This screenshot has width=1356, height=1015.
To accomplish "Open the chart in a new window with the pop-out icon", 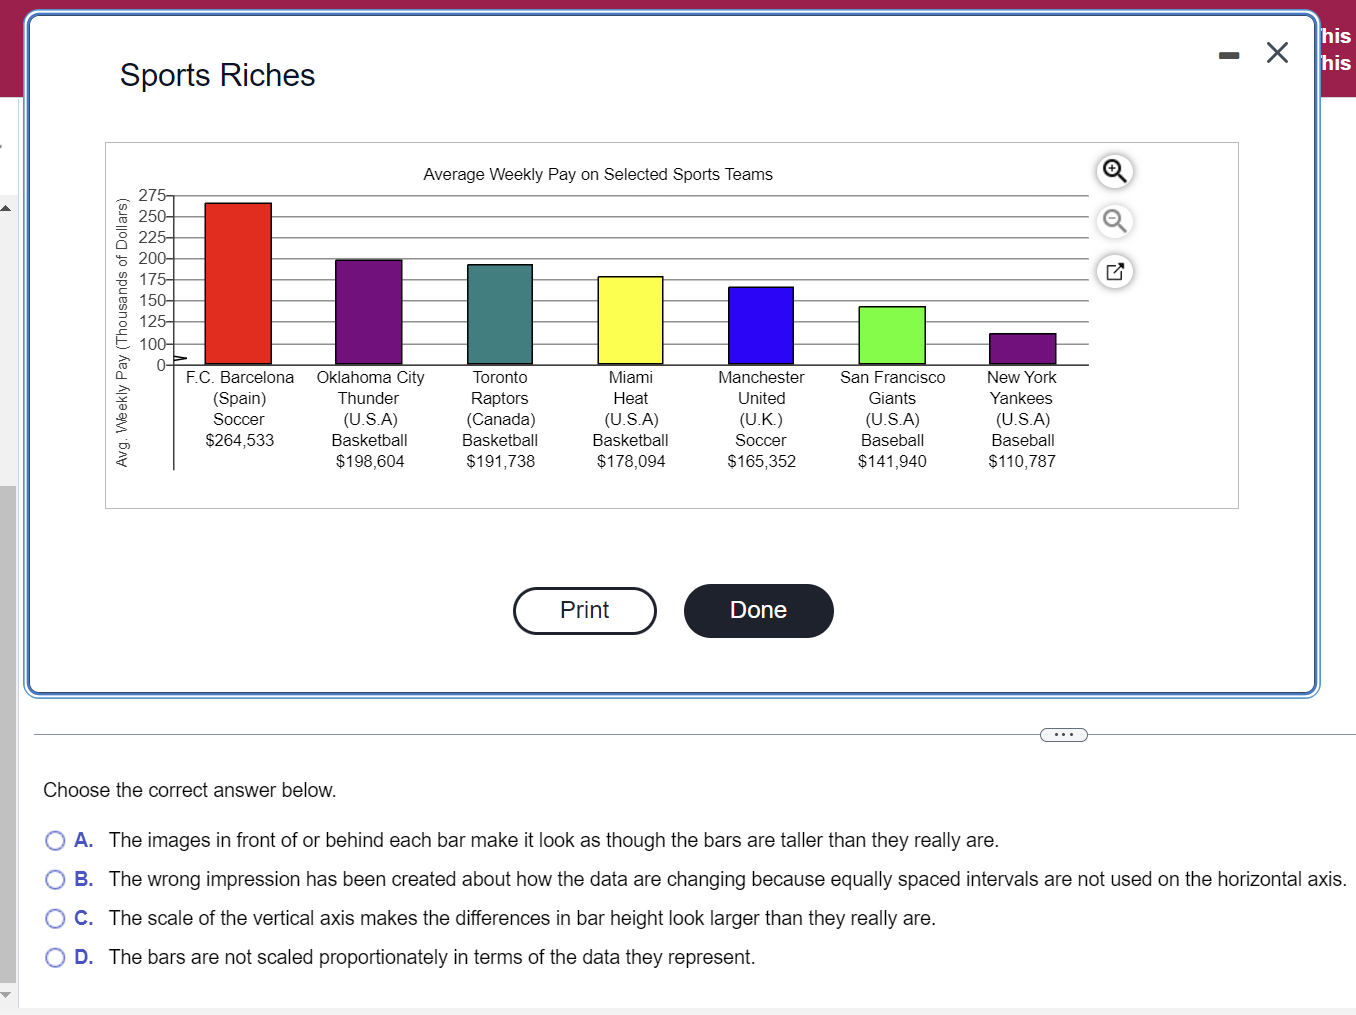I will tap(1114, 271).
